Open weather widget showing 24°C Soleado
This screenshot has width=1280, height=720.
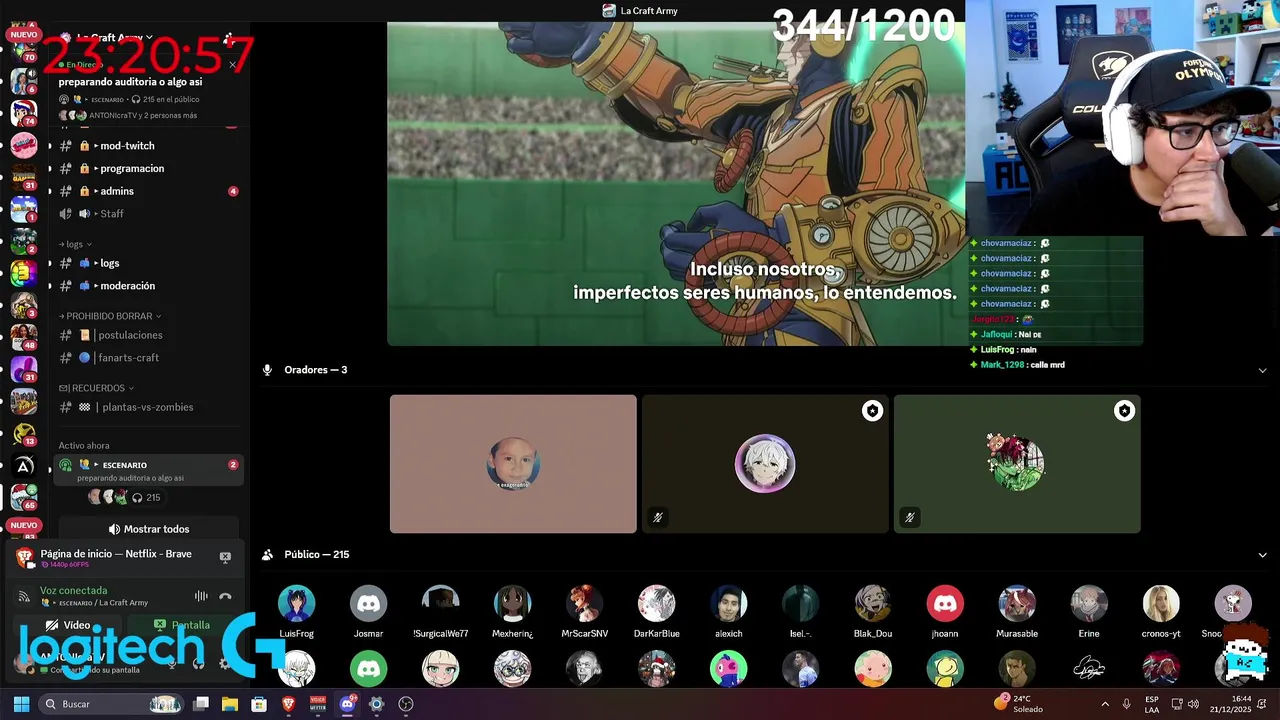pos(1019,704)
